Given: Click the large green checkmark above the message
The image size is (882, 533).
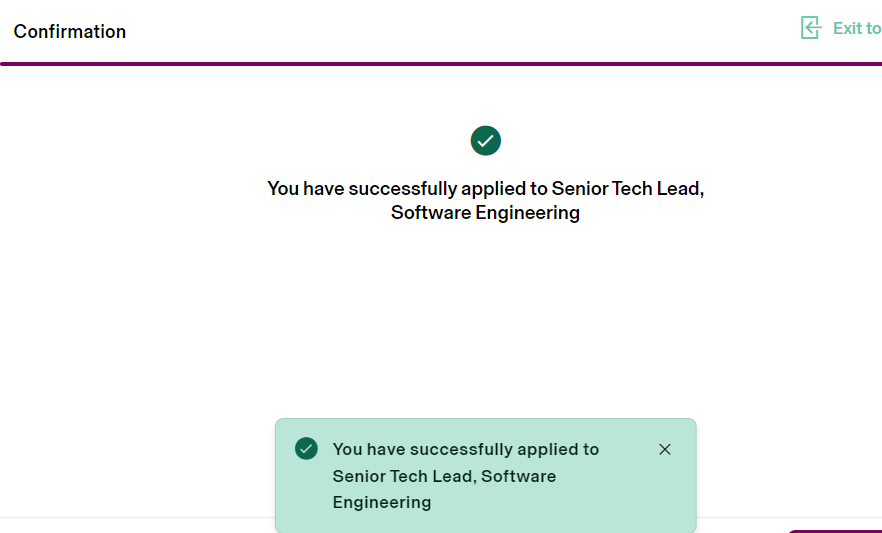Looking at the screenshot, I should click(x=486, y=141).
